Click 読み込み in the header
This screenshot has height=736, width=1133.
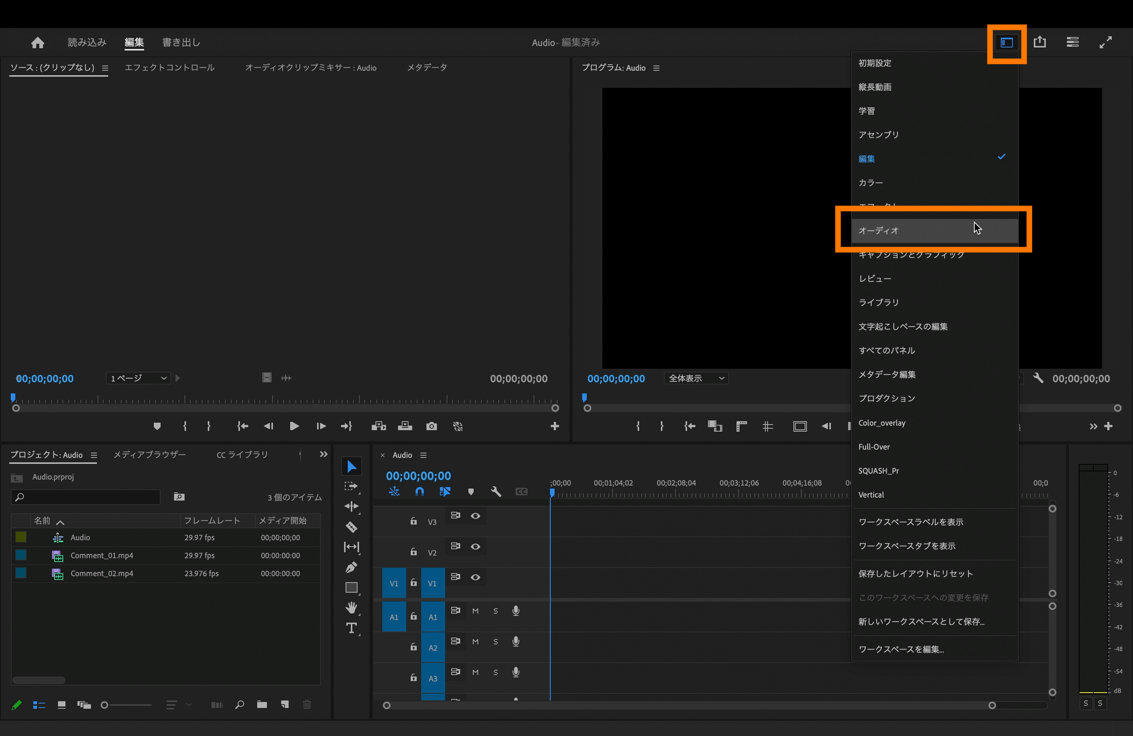87,43
